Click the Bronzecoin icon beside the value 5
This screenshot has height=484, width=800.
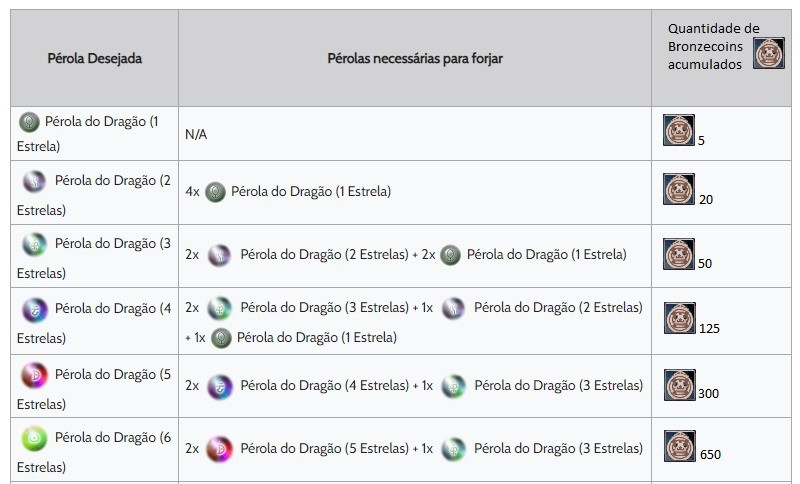(679, 130)
